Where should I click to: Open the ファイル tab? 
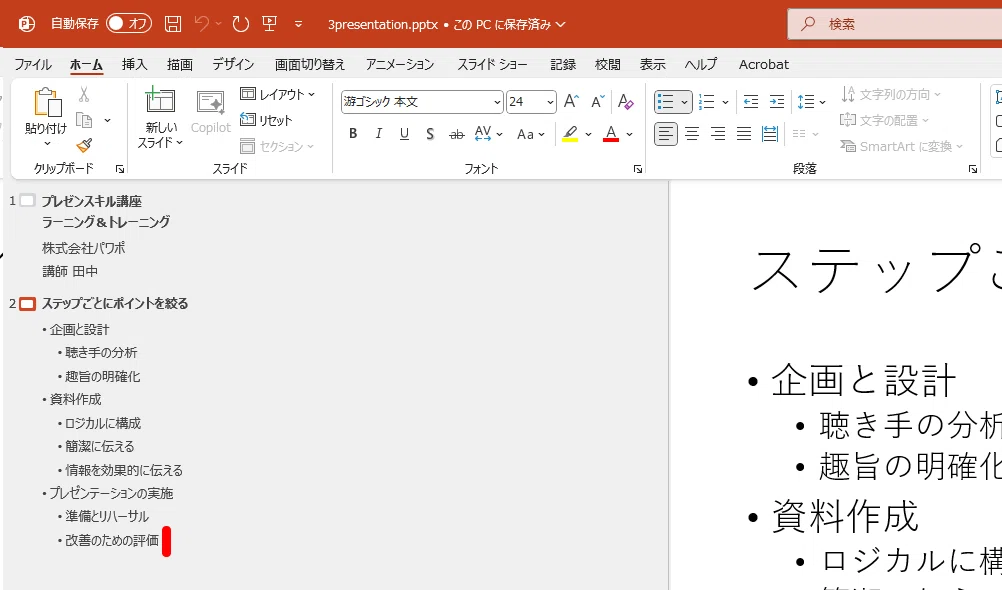33,65
